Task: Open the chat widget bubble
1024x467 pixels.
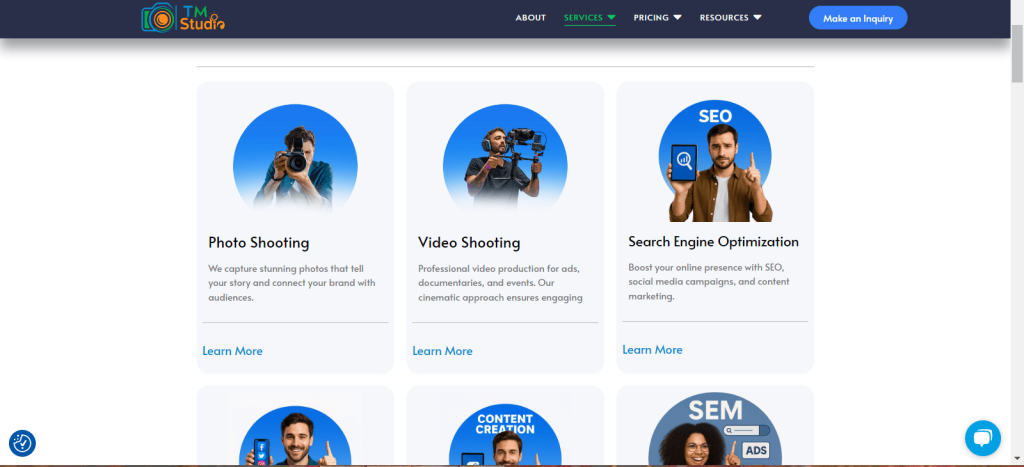Action: coord(982,437)
